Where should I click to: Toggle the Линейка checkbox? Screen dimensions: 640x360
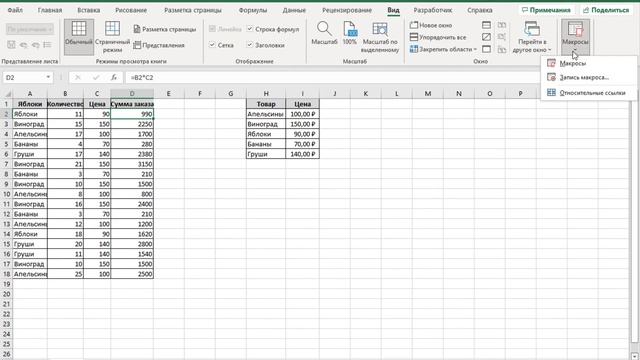[x=212, y=29]
